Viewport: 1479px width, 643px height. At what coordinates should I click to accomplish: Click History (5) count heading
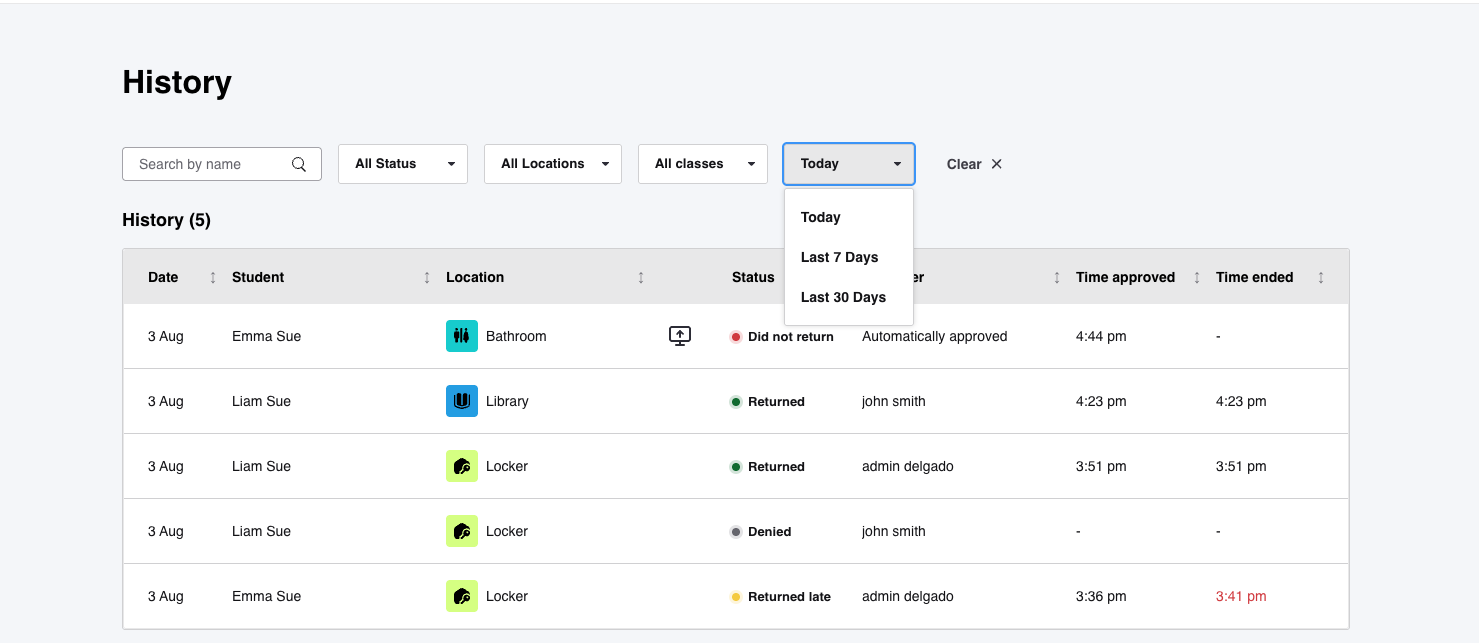[166, 220]
